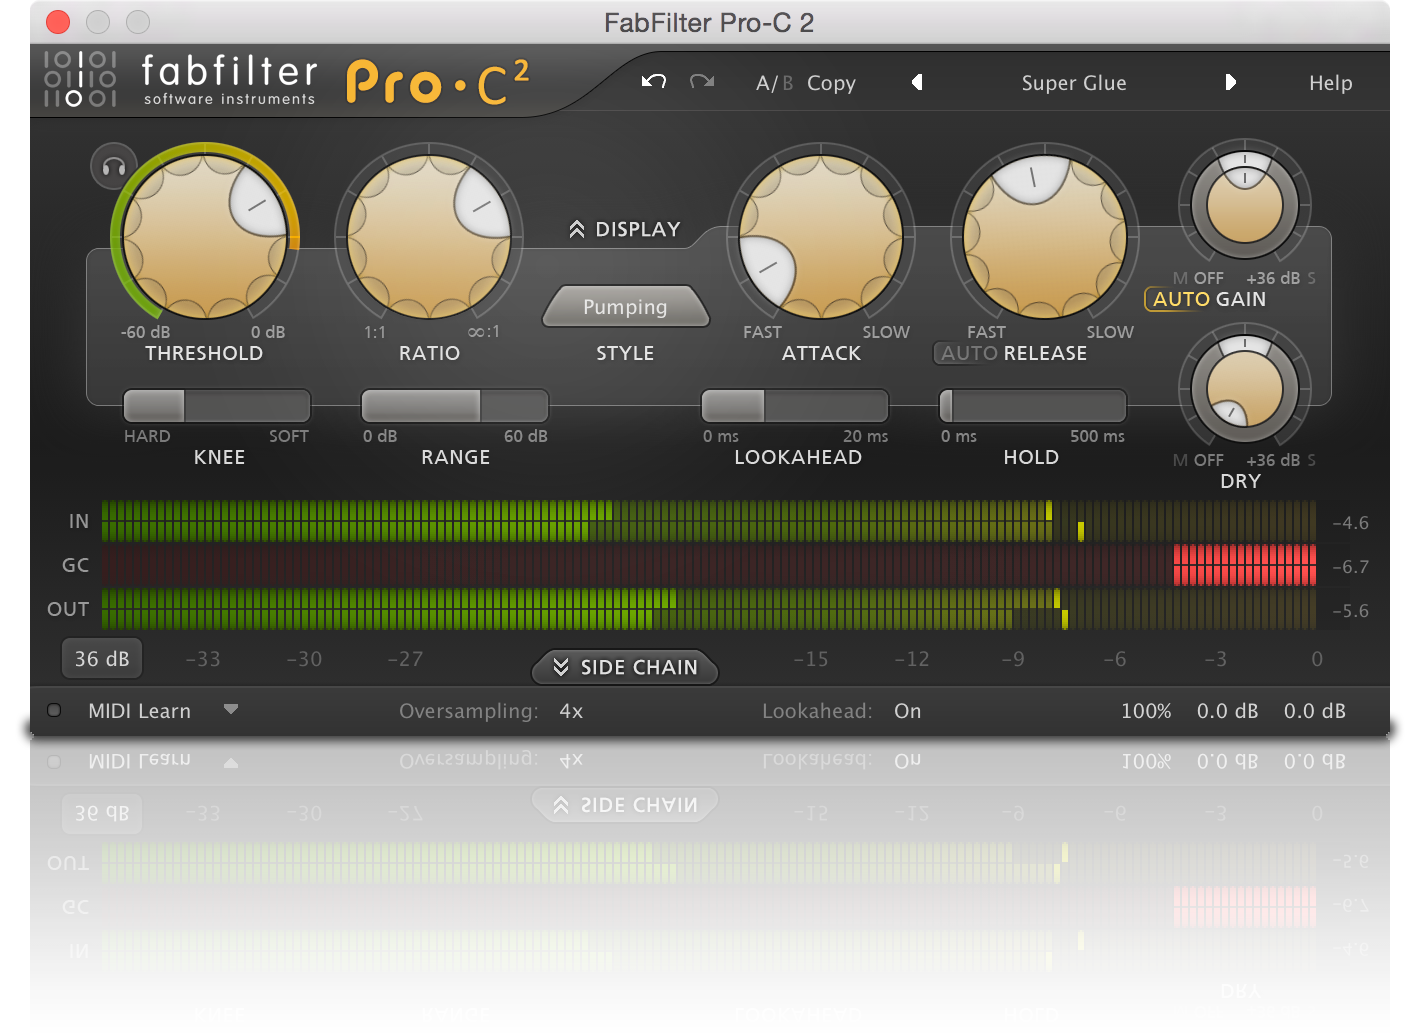Change the Oversampling 4x setting
The image size is (1420, 1036).
click(571, 711)
